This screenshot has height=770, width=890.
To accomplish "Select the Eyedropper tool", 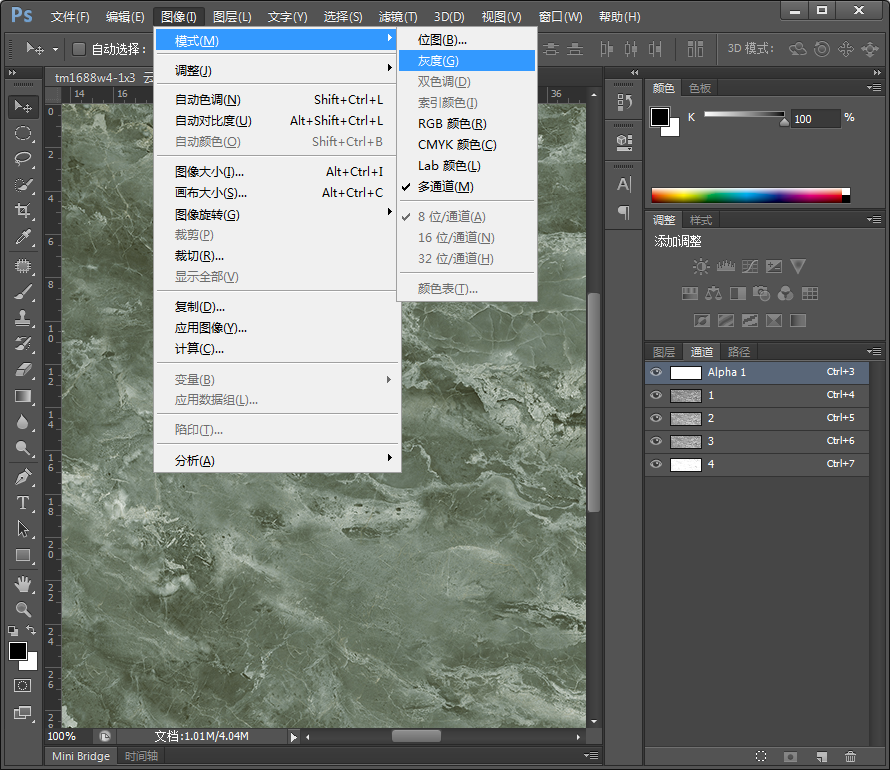I will 23,237.
